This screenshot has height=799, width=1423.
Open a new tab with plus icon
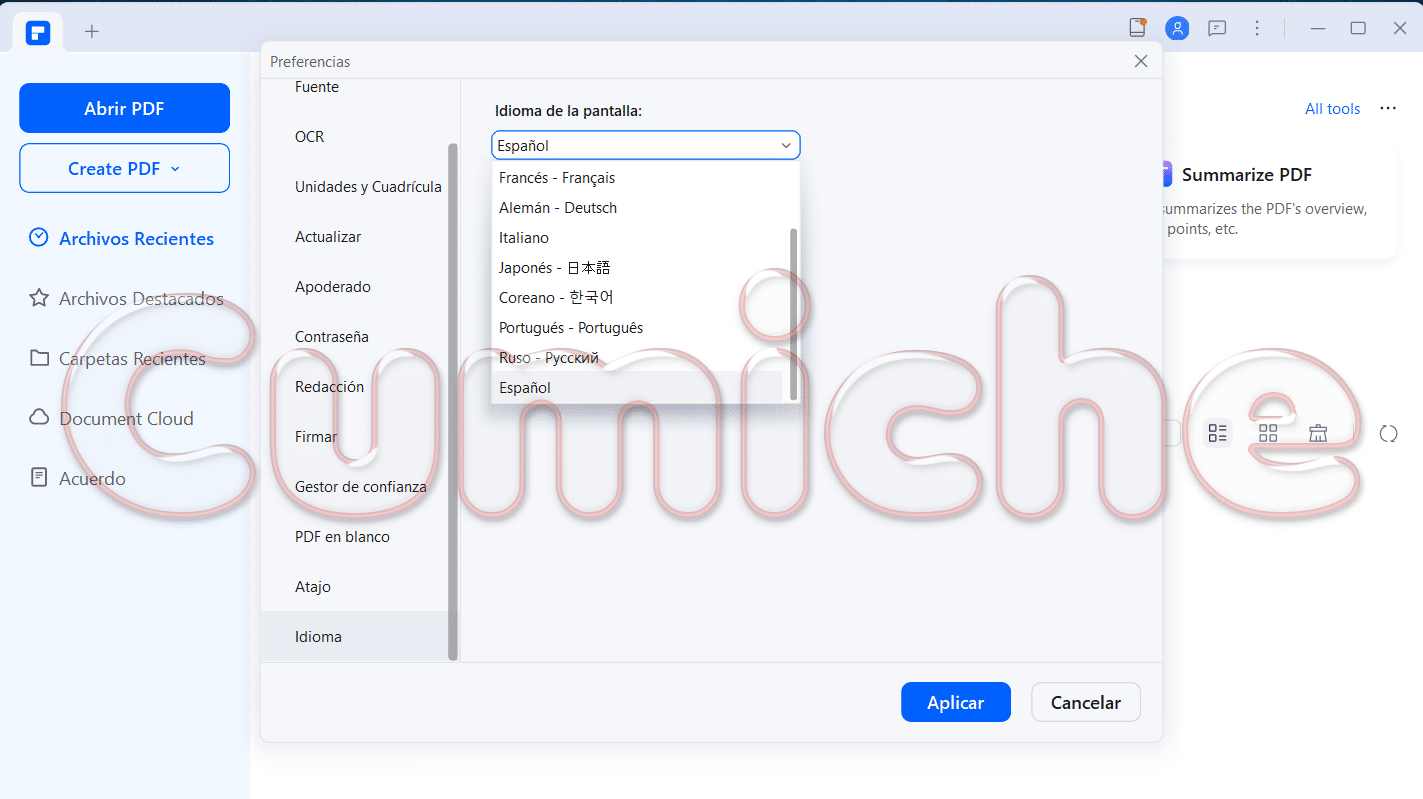pyautogui.click(x=92, y=31)
